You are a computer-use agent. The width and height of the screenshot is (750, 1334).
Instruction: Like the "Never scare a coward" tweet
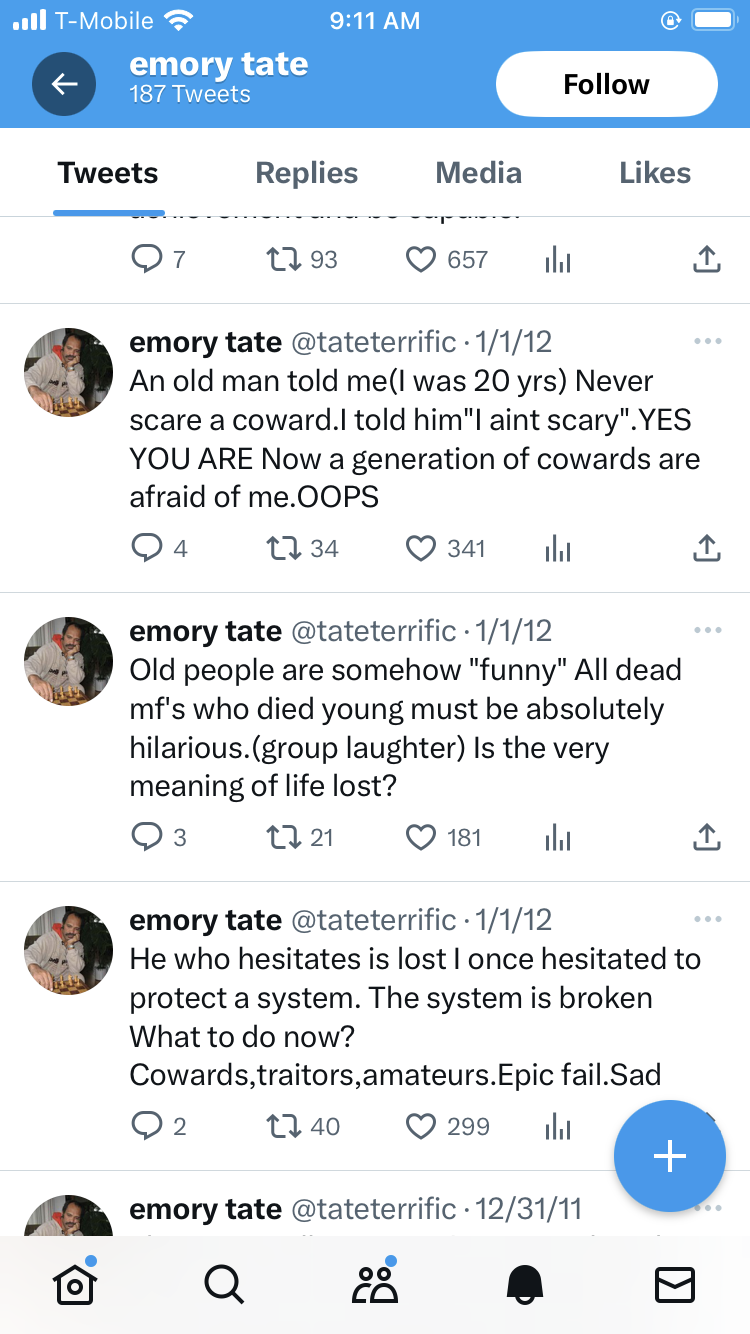point(421,548)
